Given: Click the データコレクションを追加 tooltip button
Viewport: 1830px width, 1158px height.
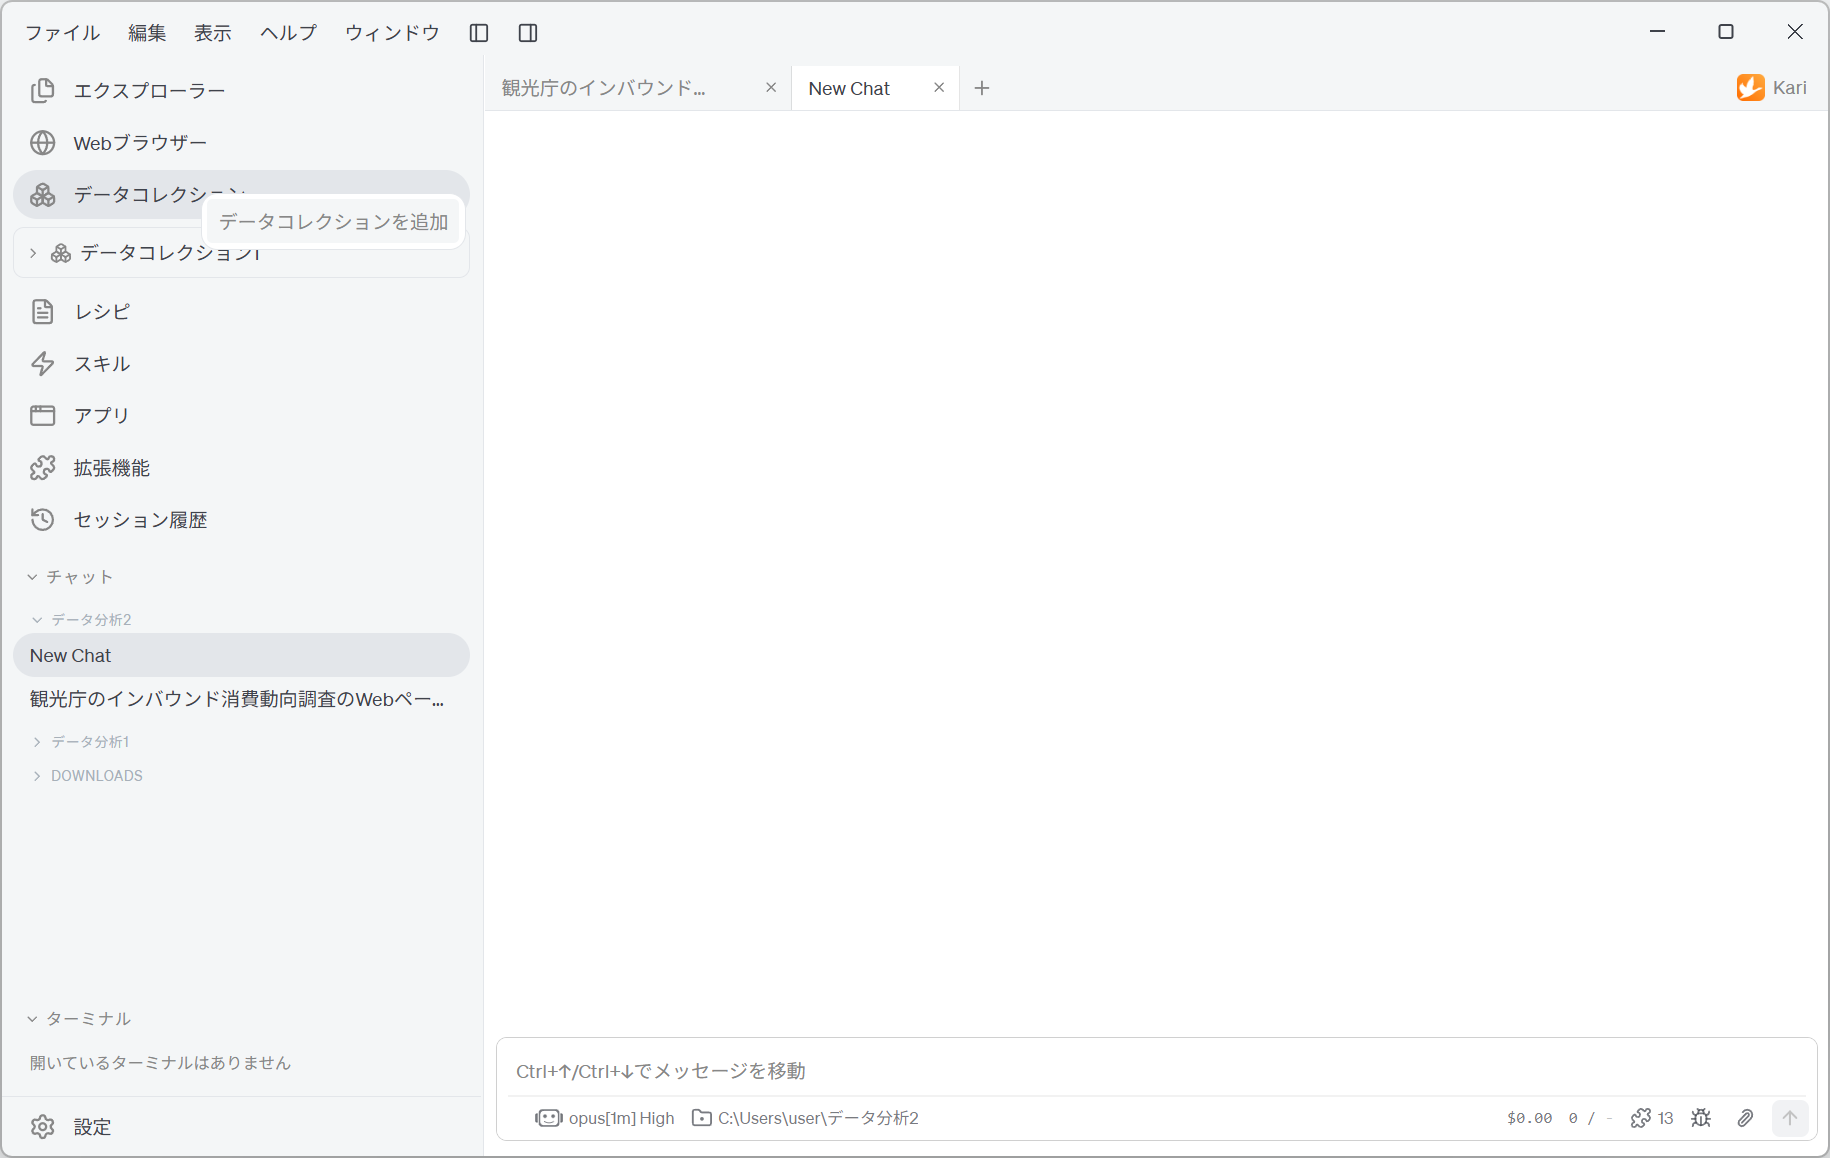Looking at the screenshot, I should (333, 222).
